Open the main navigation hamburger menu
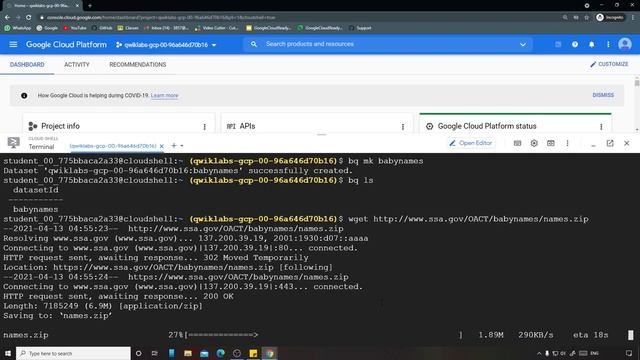Viewport: 640px width, 360px height. (13, 44)
